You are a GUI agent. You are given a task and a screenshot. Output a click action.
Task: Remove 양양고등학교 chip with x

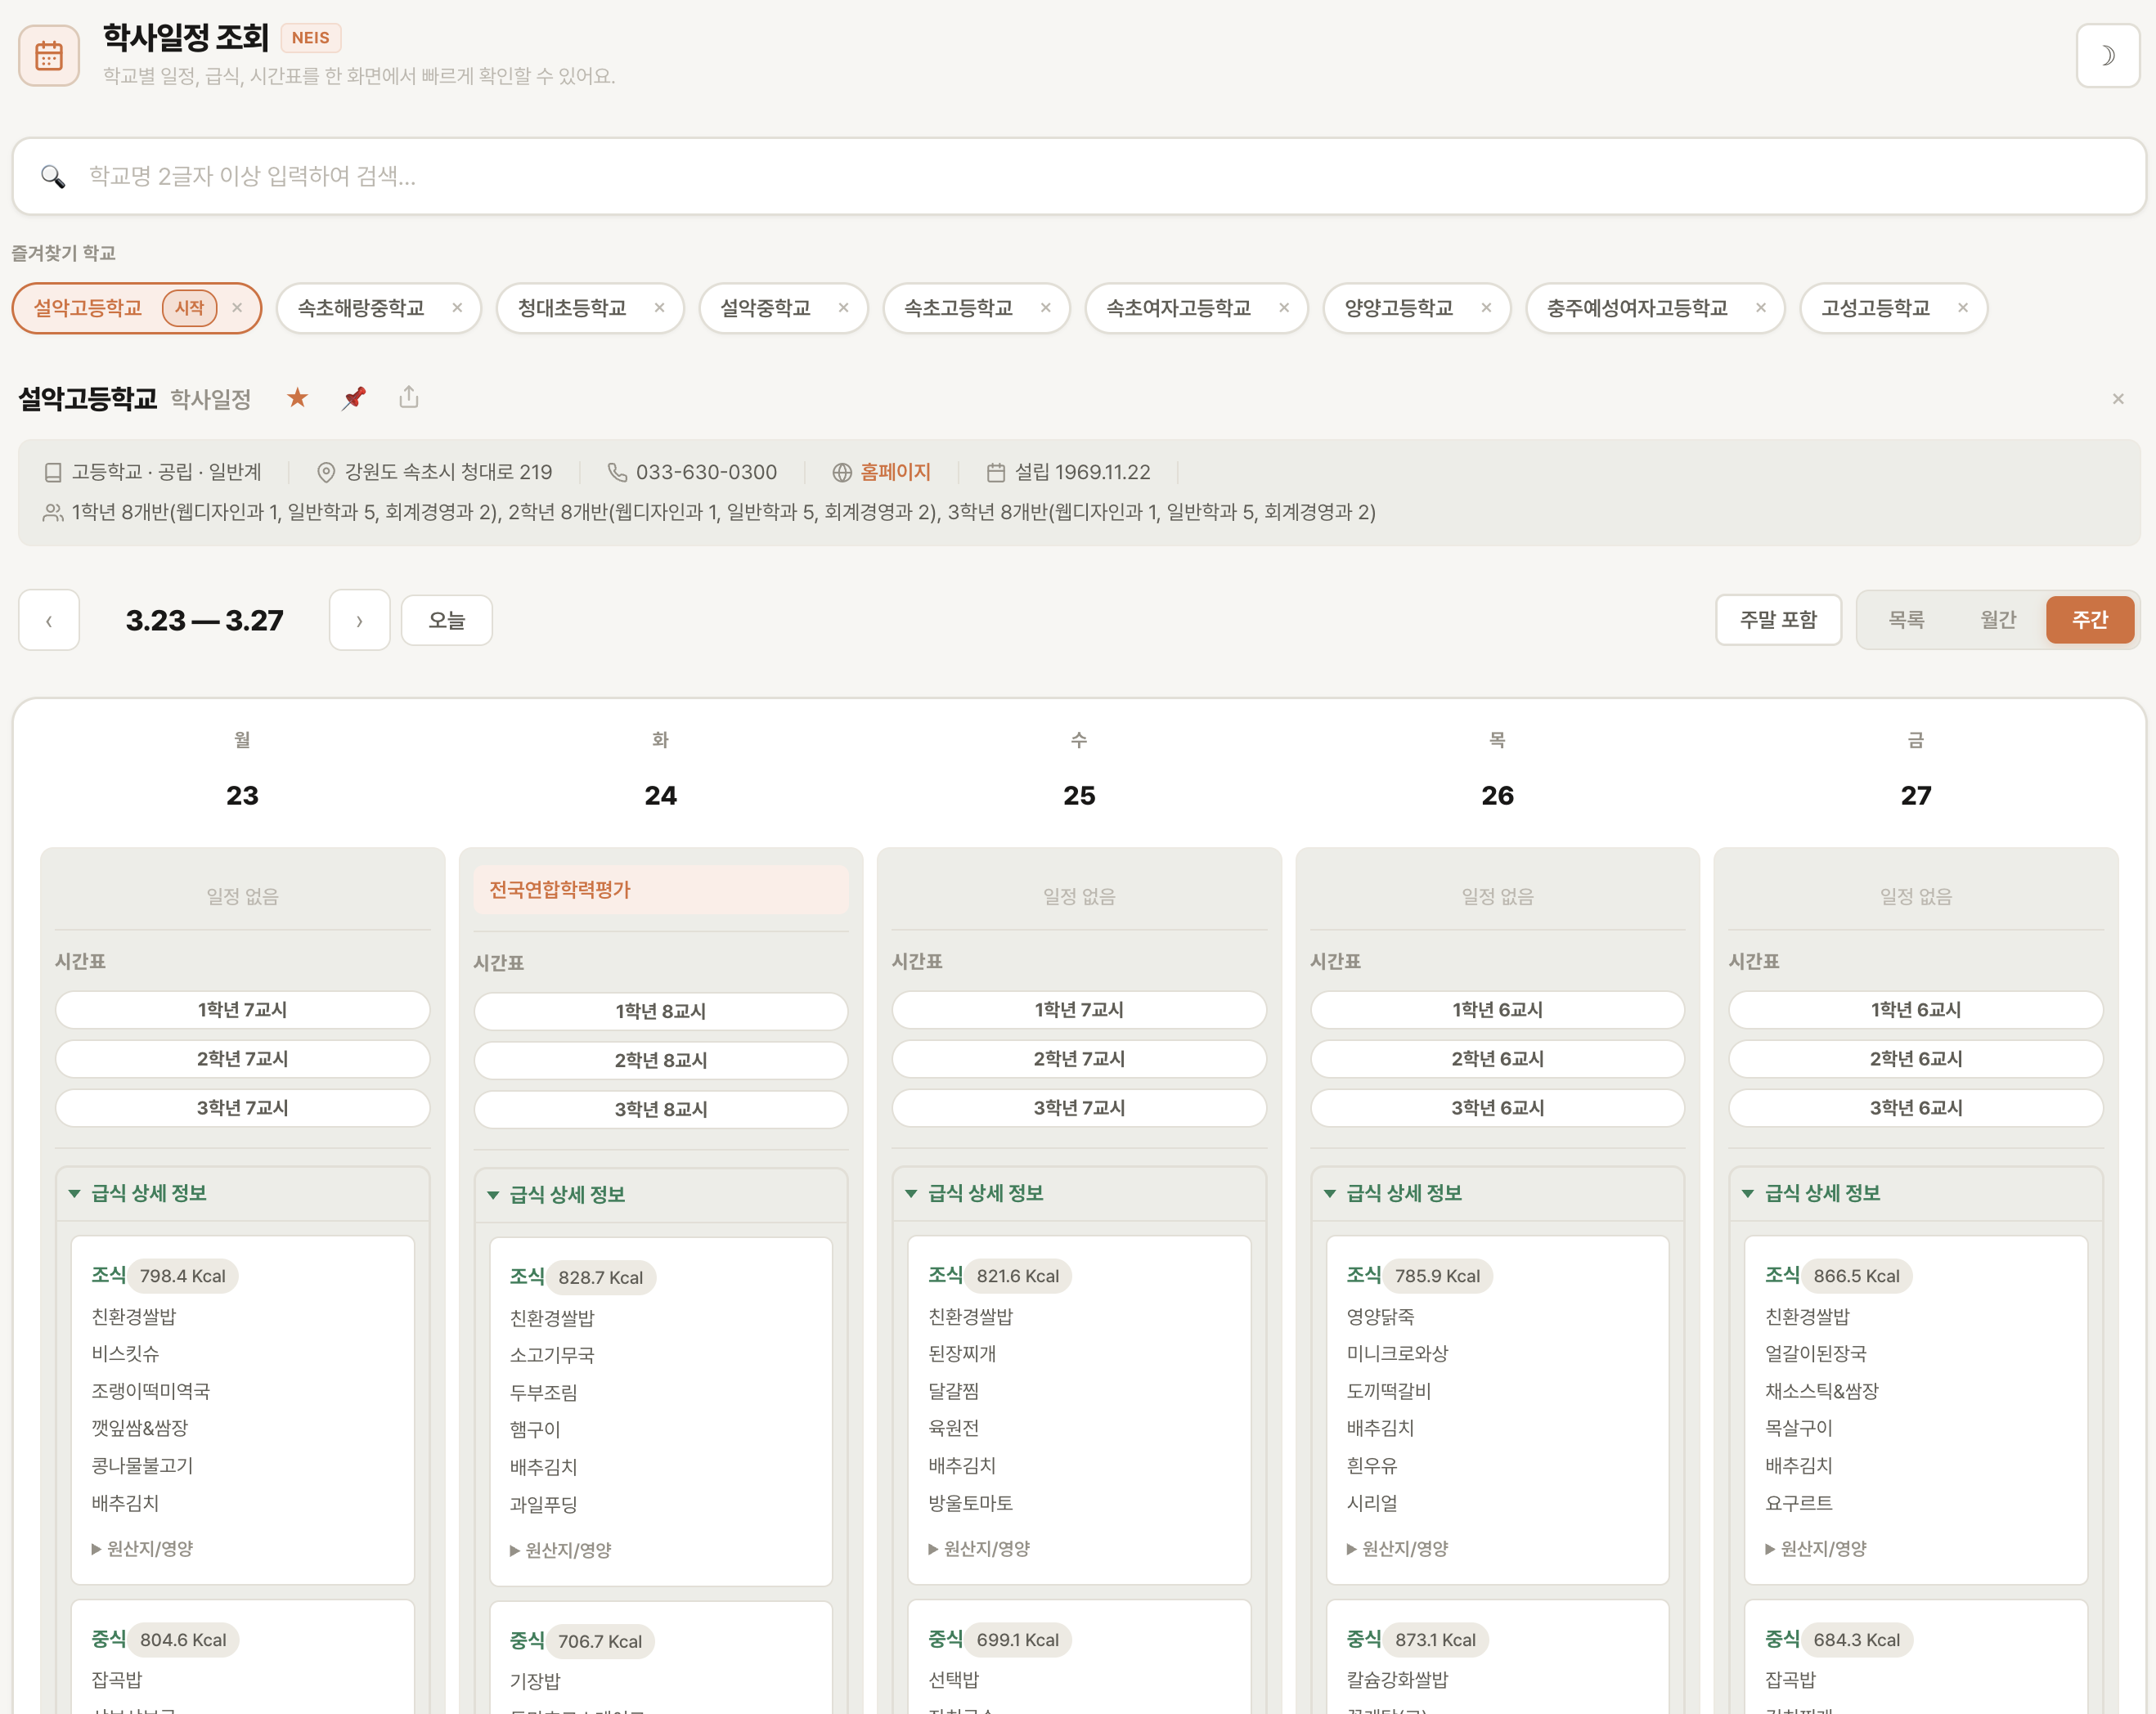pyautogui.click(x=1486, y=308)
